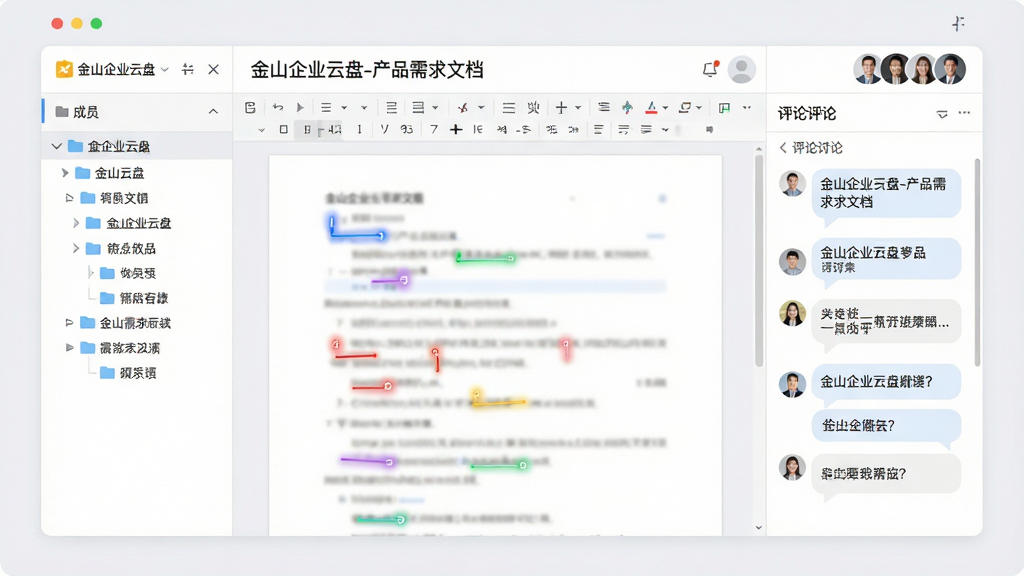Viewport: 1024px width, 576px height.
Task: Open the format brush dropdown arrow
Action: point(481,108)
